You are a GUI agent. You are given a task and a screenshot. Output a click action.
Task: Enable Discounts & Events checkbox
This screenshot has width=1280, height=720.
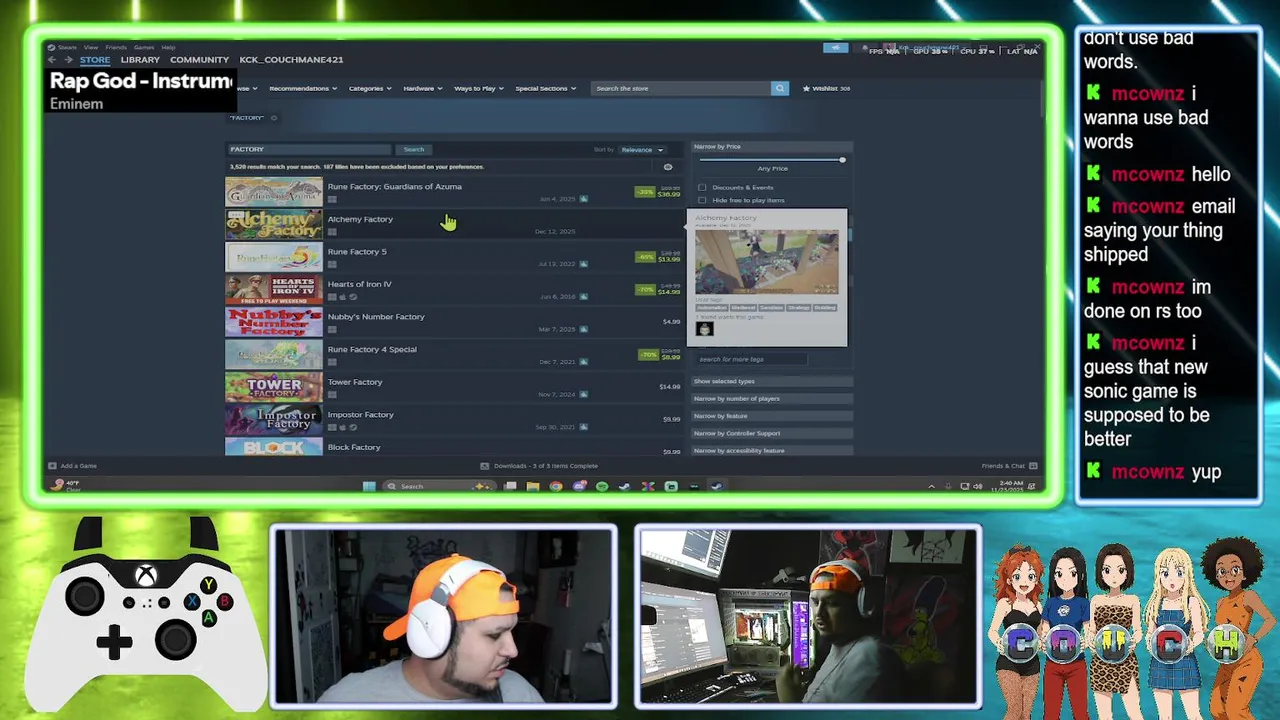pos(702,187)
